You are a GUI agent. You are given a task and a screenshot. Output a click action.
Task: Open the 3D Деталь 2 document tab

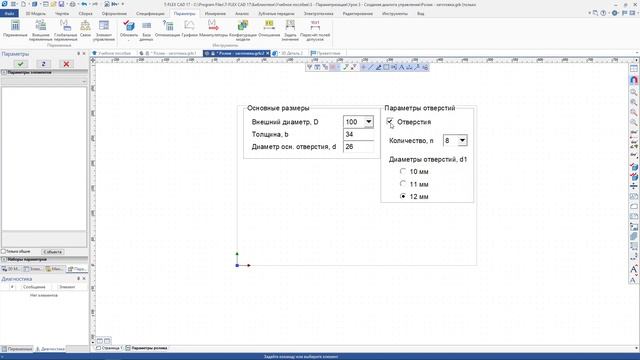coord(288,53)
